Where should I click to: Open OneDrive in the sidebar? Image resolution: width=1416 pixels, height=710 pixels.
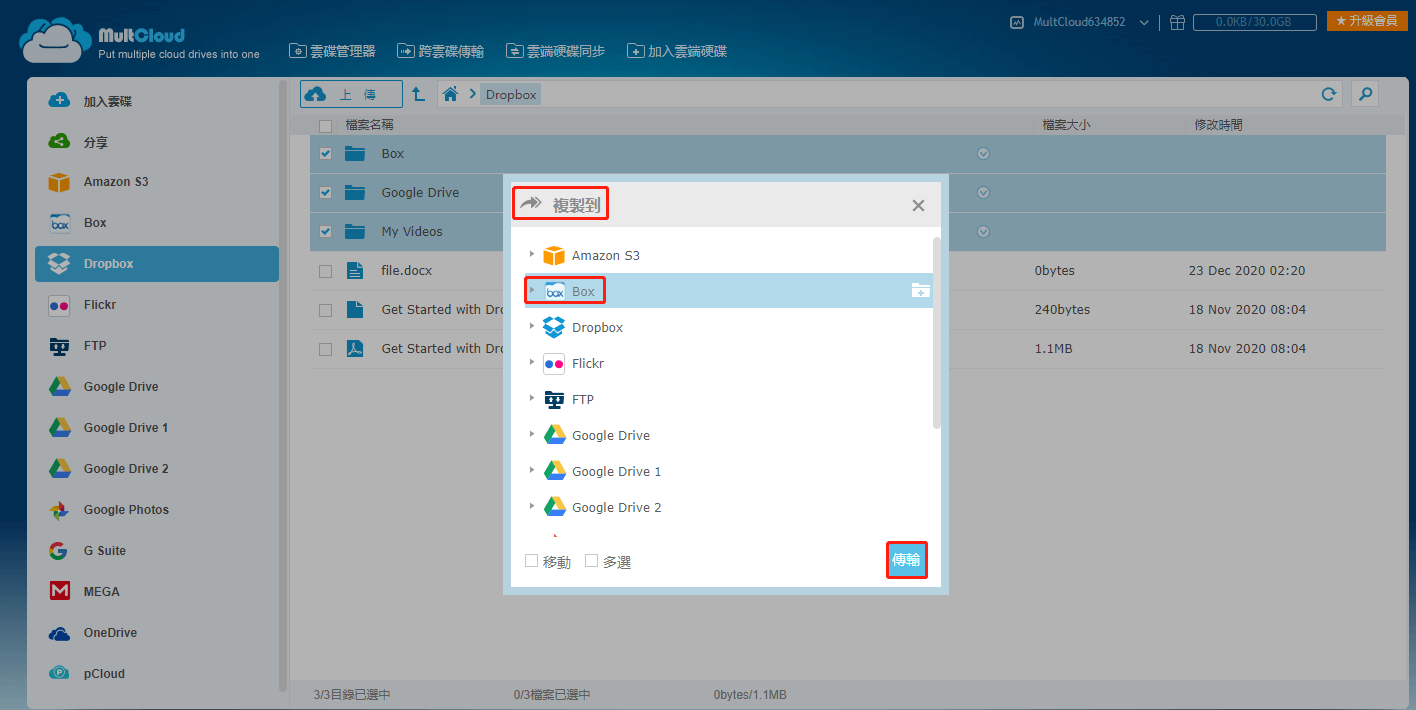pyautogui.click(x=156, y=633)
